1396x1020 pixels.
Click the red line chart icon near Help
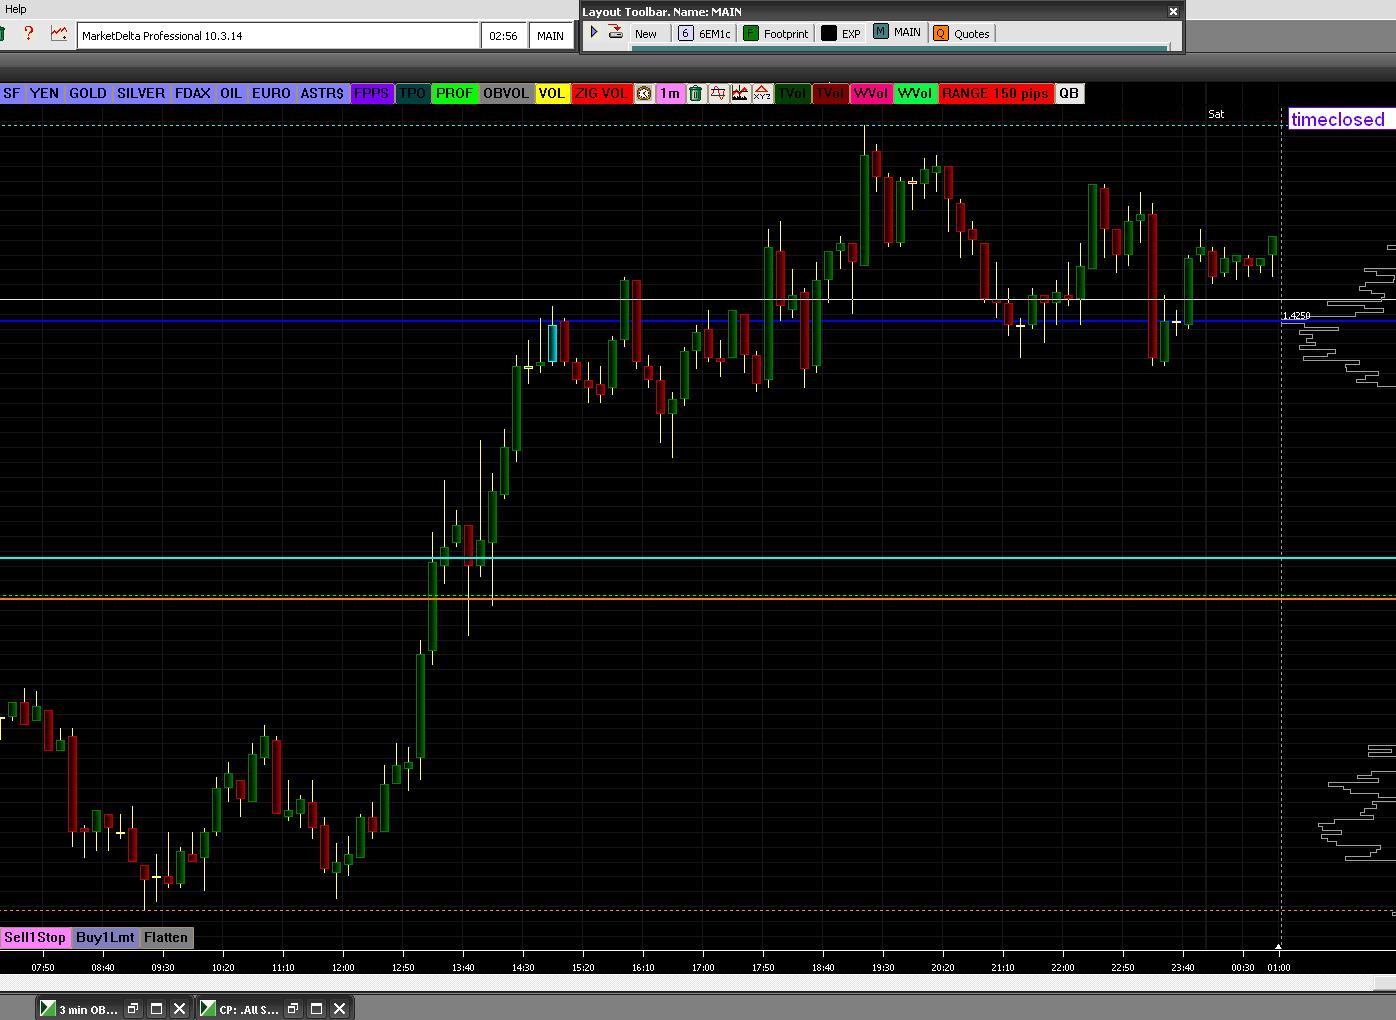[59, 34]
